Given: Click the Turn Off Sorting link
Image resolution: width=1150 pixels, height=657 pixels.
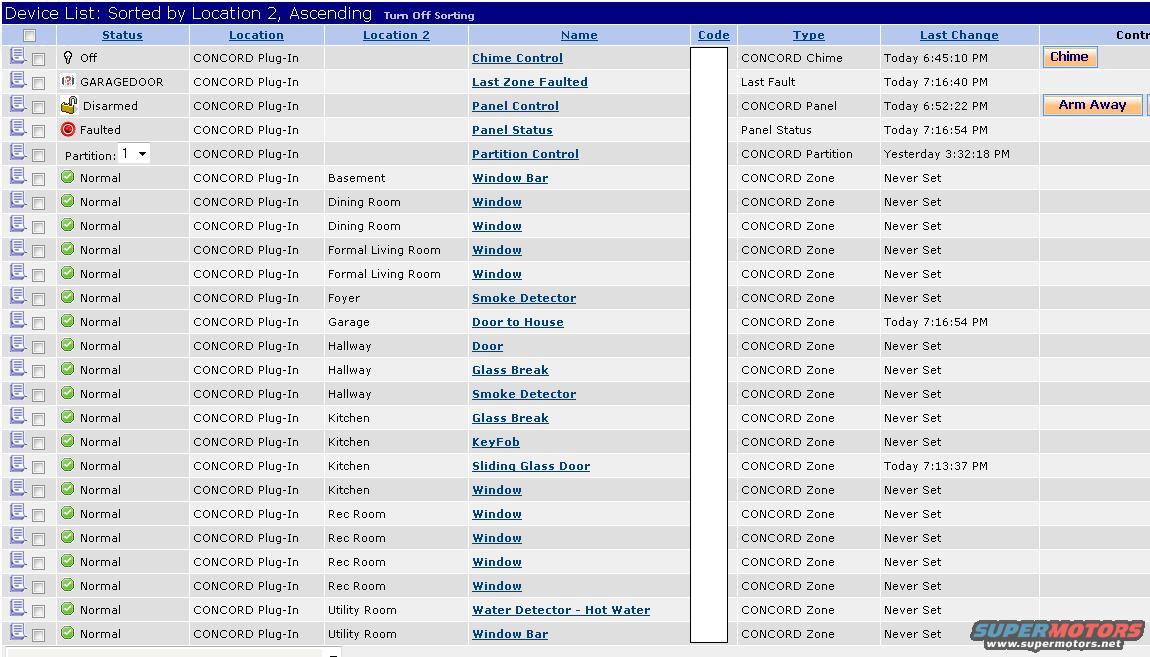Looking at the screenshot, I should pyautogui.click(x=429, y=16).
